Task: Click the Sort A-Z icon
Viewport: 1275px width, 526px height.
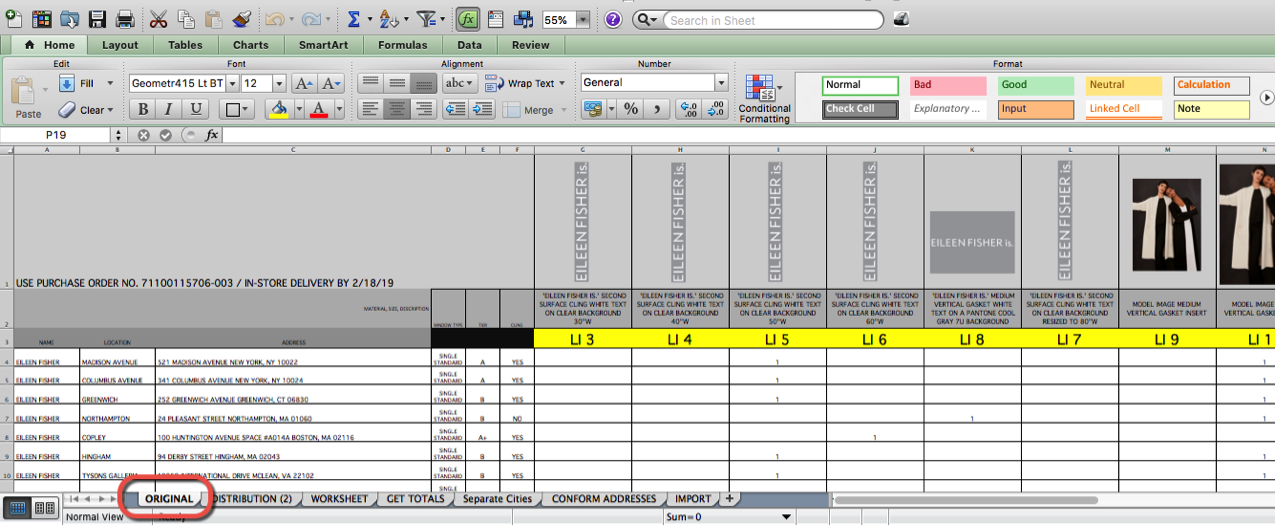Action: [x=387, y=19]
